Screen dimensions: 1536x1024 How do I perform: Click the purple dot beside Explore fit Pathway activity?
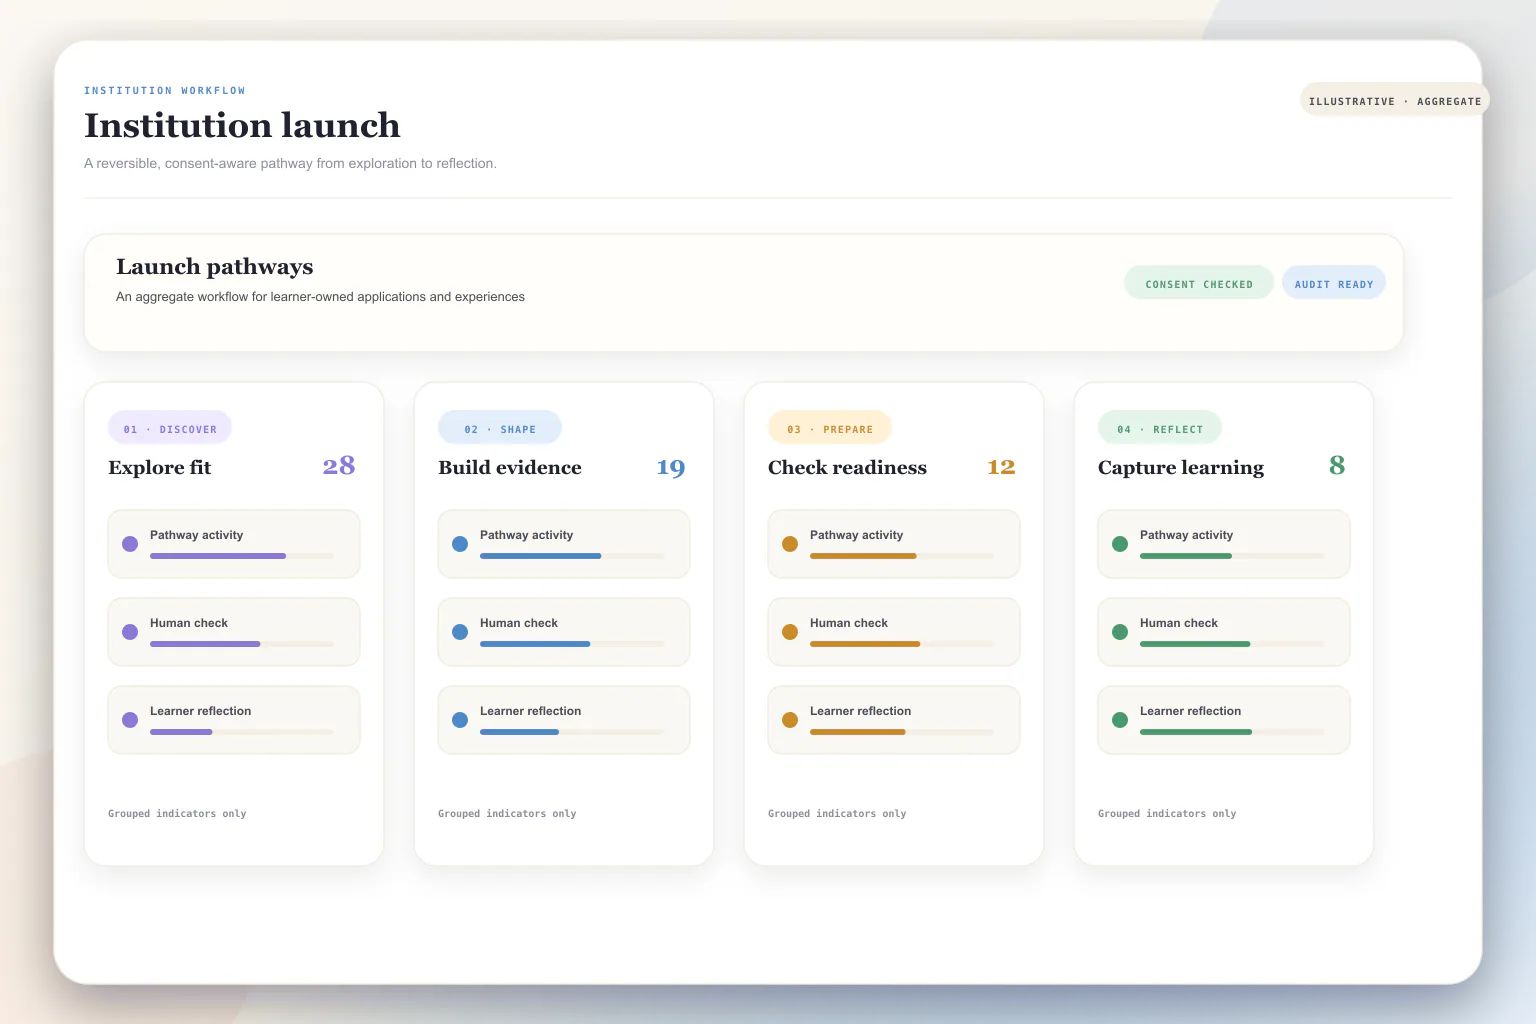click(130, 544)
